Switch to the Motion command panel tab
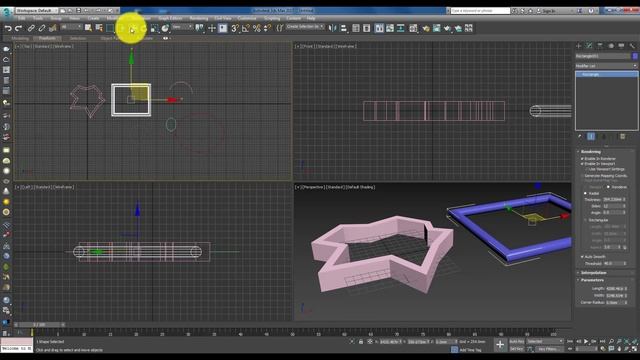The image size is (640, 360). click(x=611, y=46)
